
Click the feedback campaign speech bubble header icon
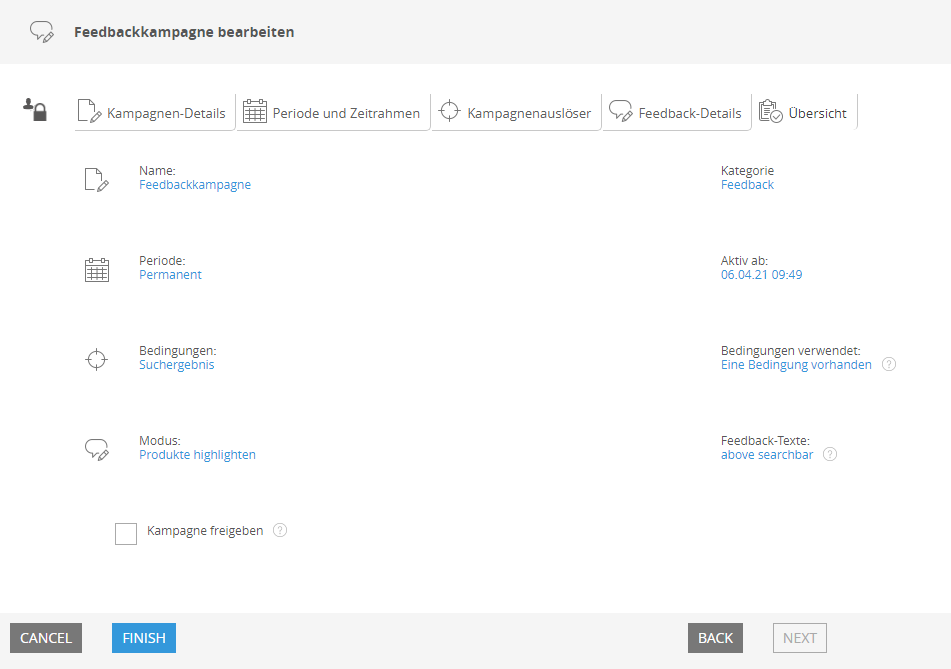point(42,32)
